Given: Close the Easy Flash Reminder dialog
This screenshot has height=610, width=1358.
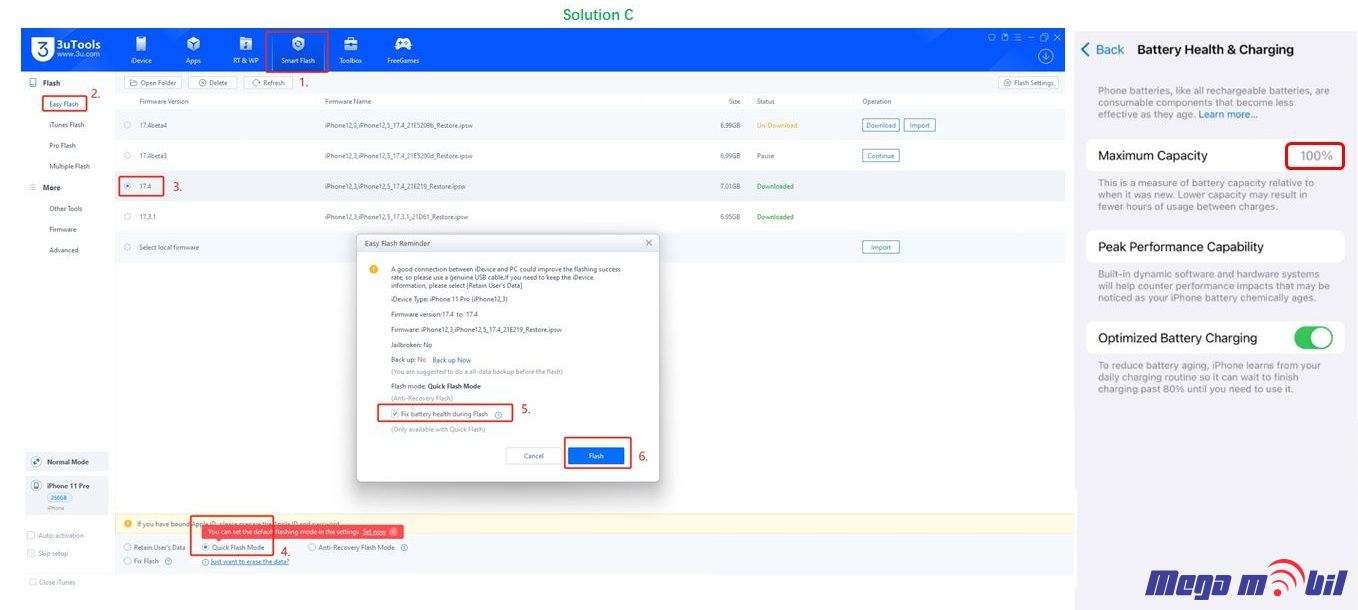Looking at the screenshot, I should coord(648,242).
